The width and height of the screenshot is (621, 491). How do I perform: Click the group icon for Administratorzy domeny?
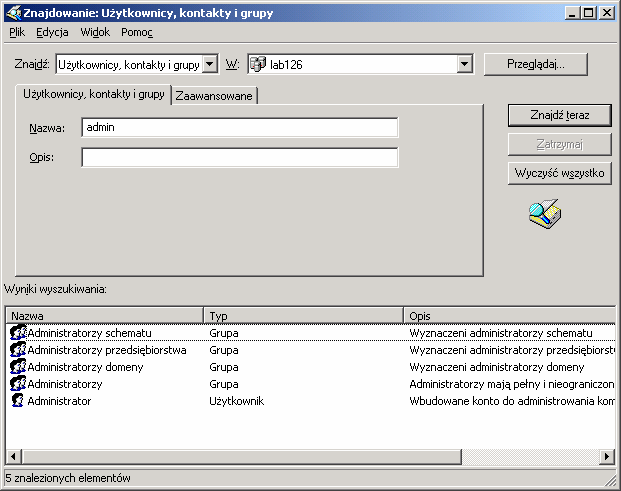click(17, 367)
